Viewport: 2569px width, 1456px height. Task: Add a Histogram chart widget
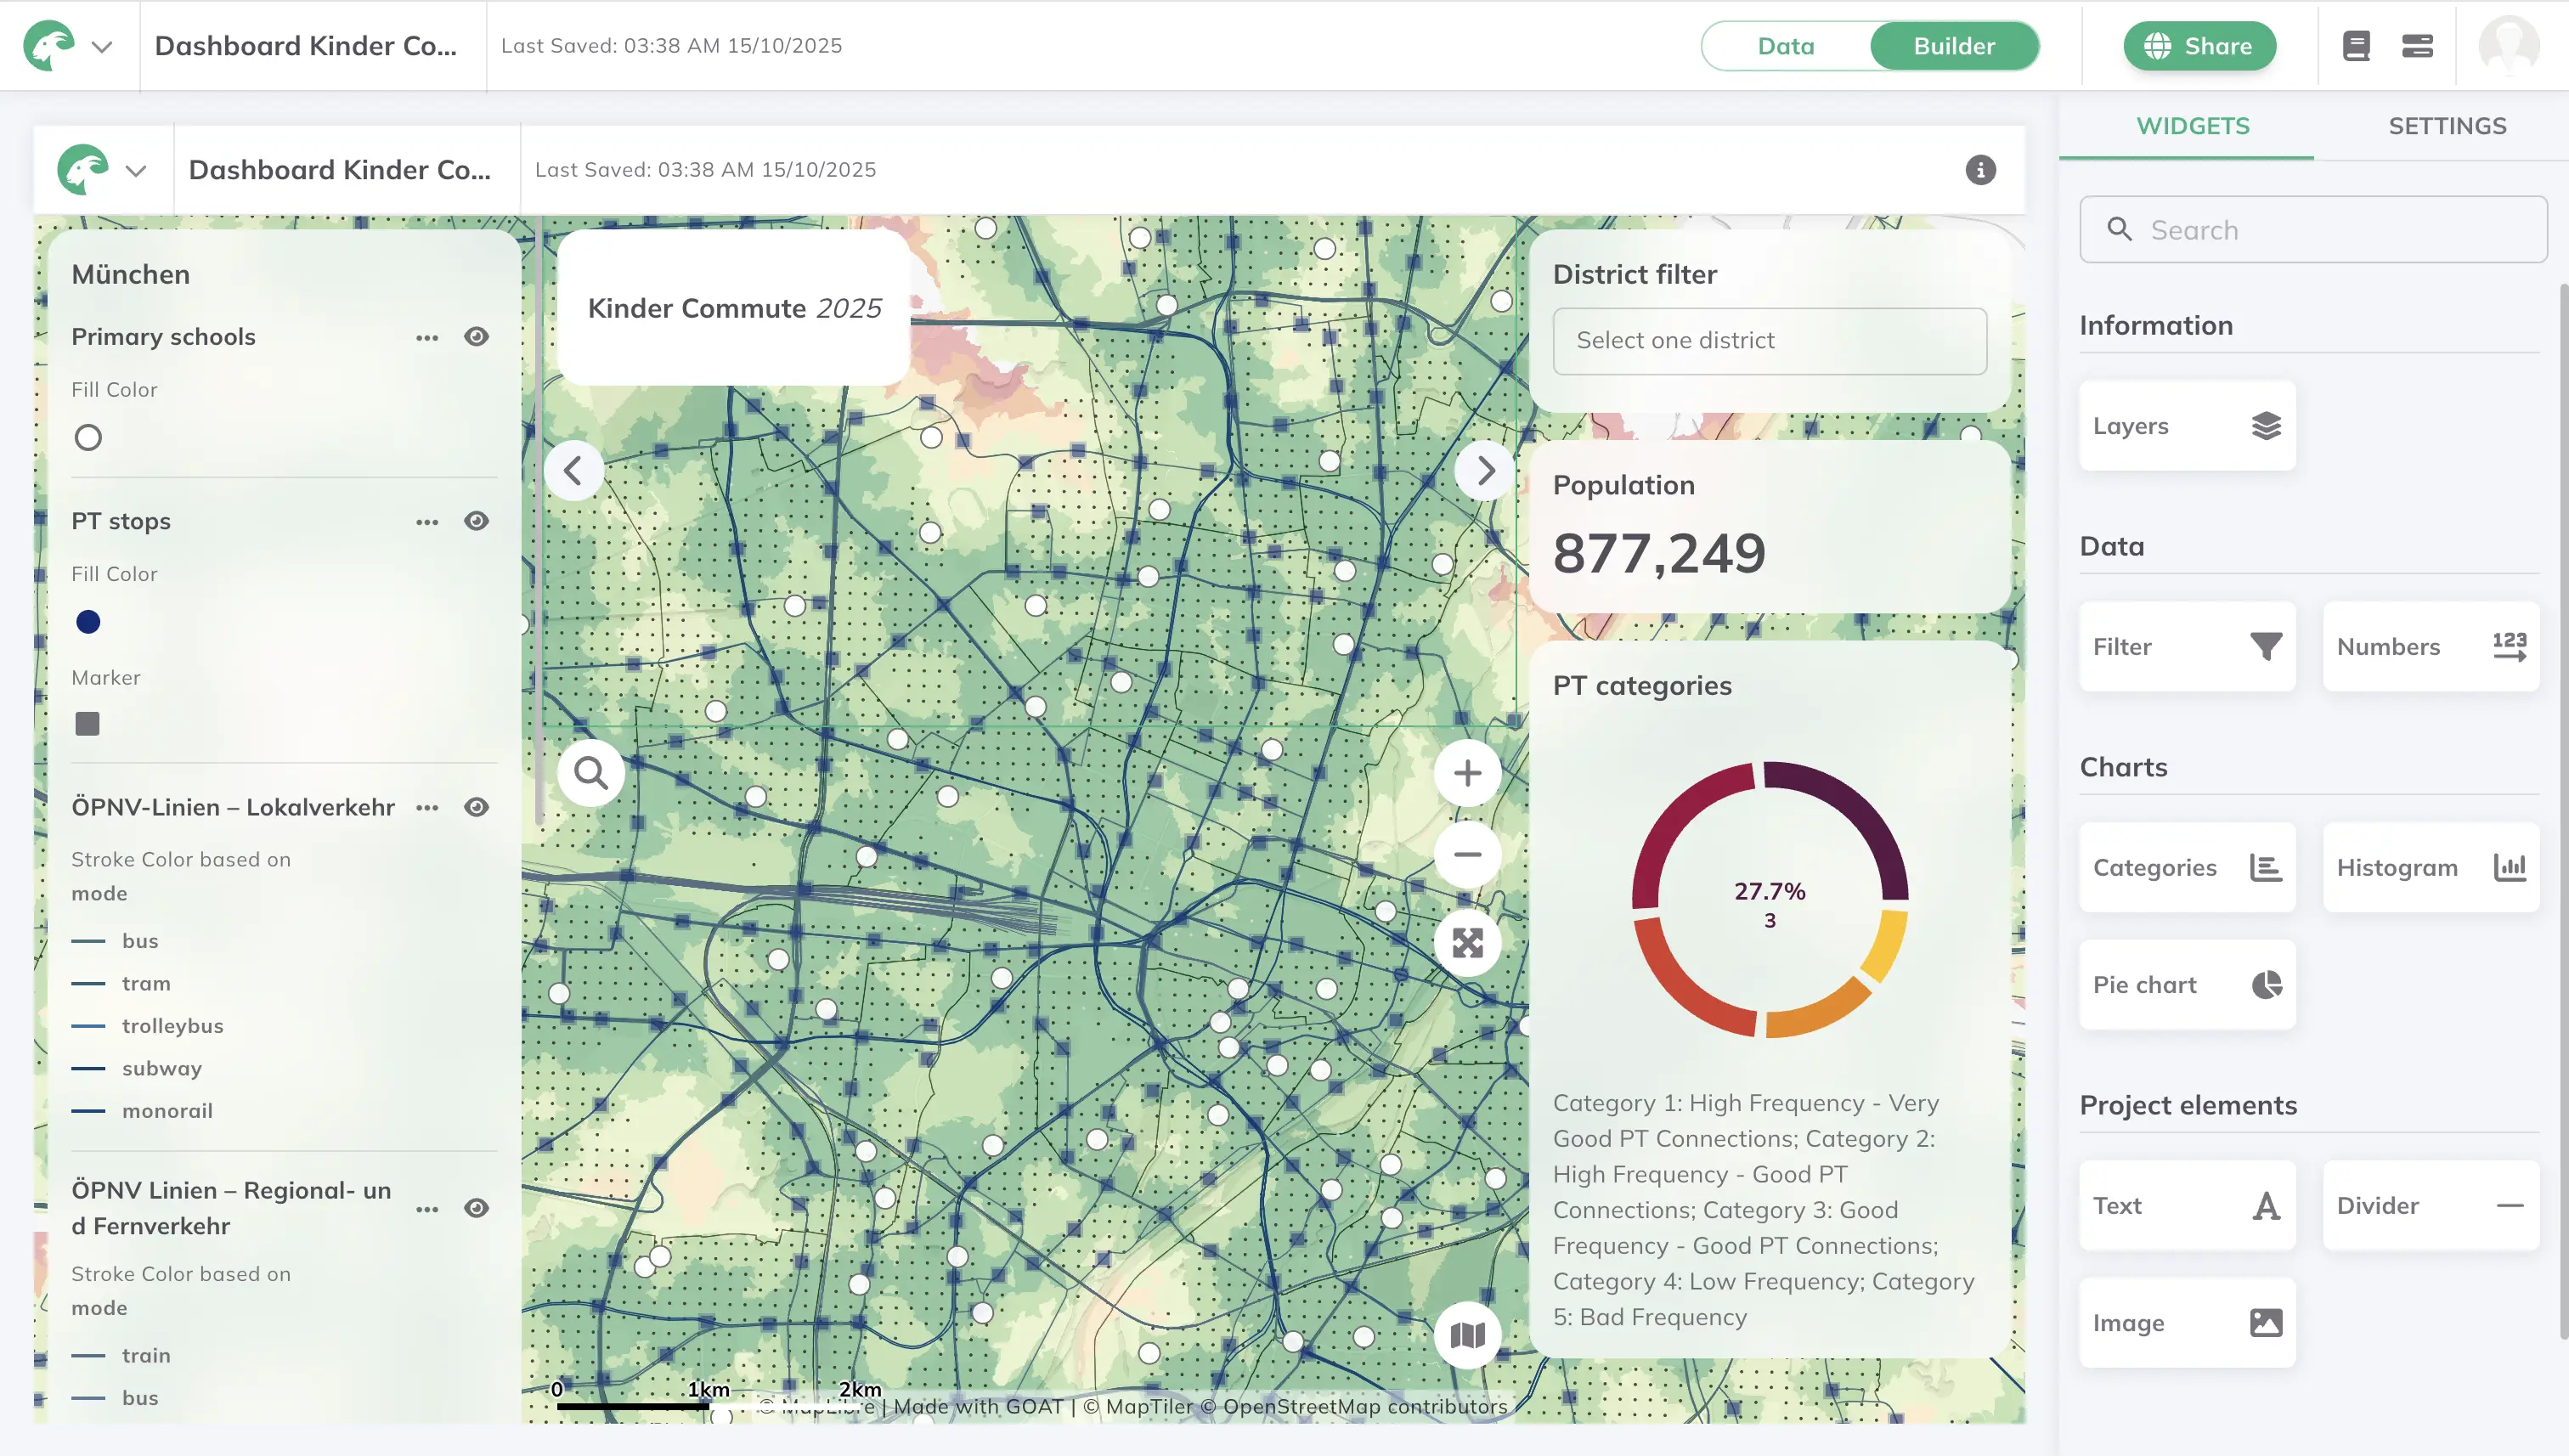(x=2430, y=867)
